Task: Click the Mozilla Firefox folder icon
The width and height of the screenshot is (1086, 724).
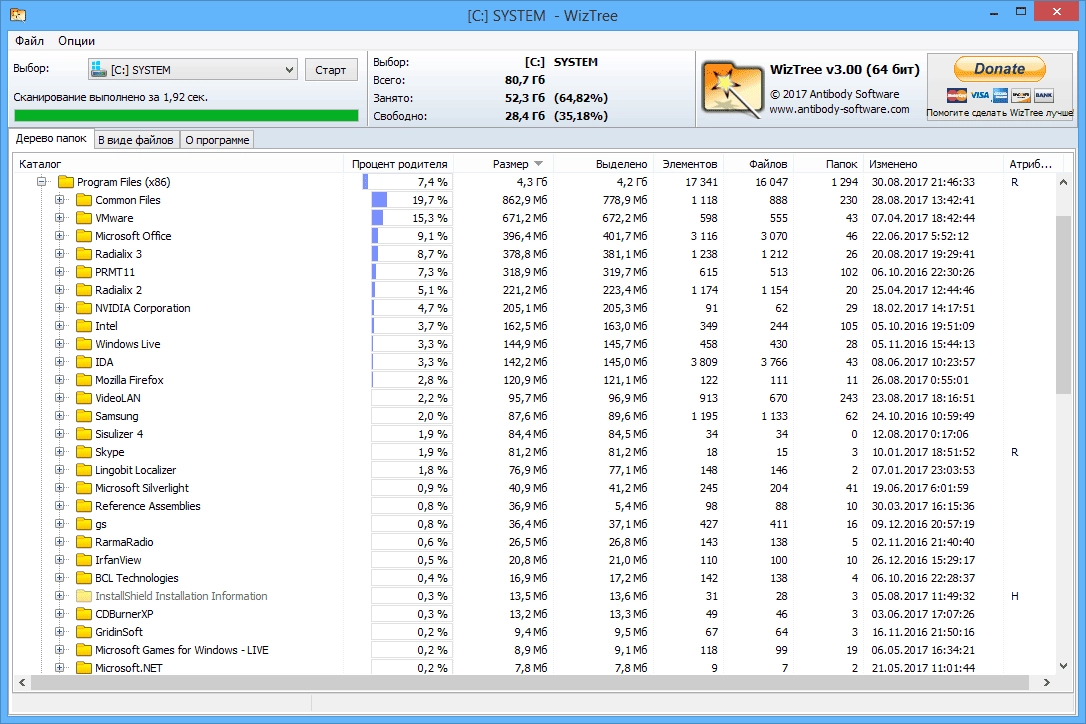Action: click(x=84, y=380)
